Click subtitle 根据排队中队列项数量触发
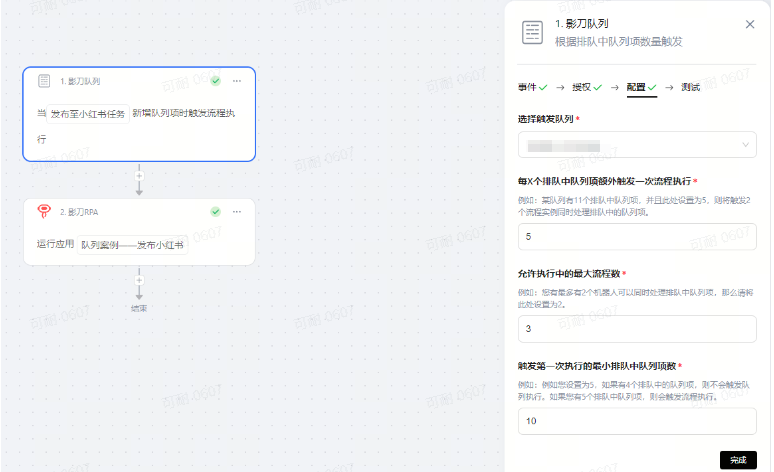 point(619,42)
